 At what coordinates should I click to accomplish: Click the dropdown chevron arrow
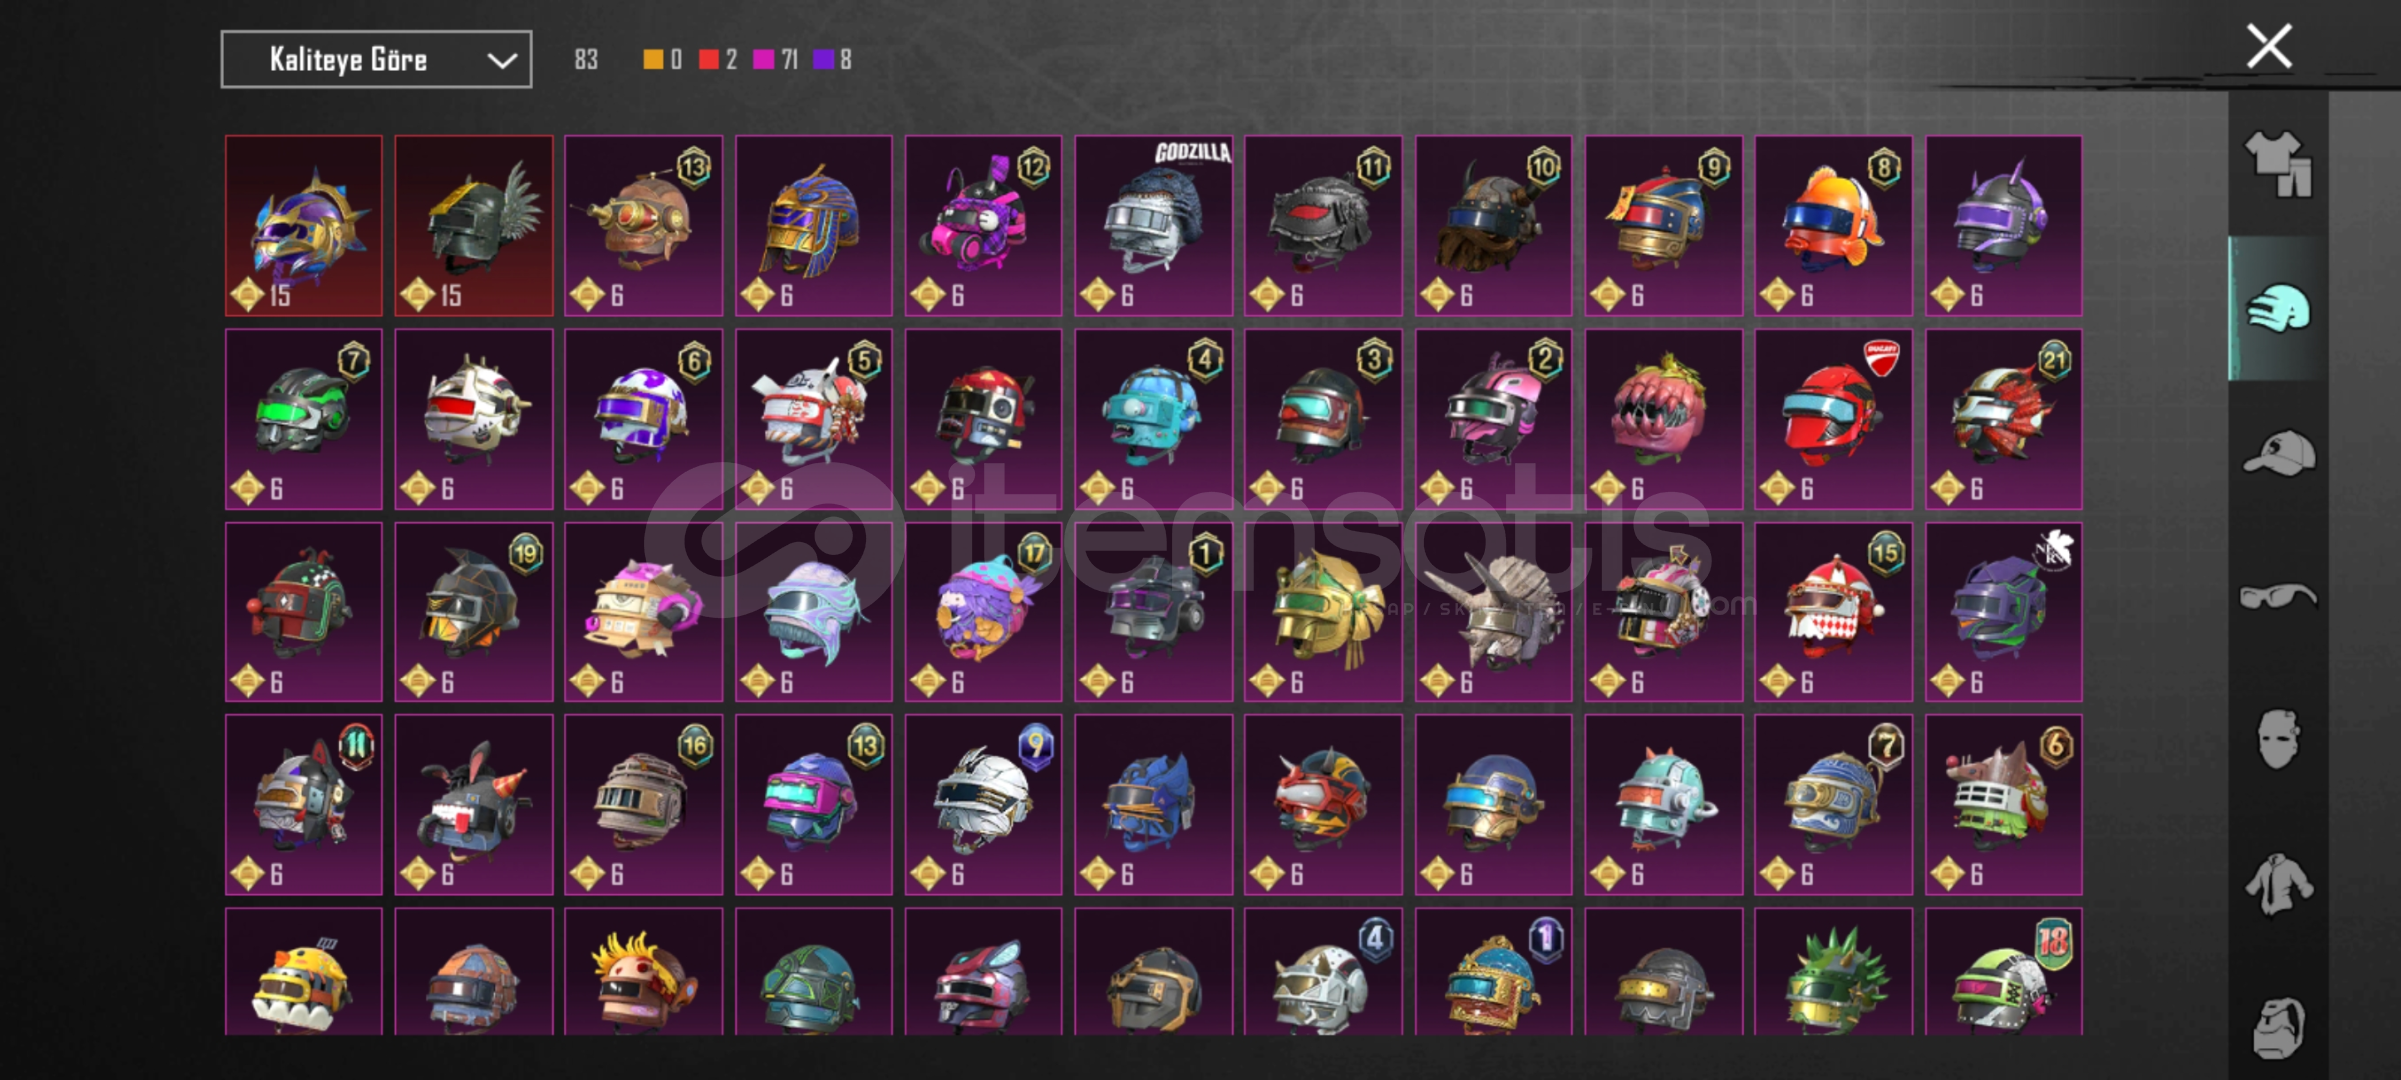[x=502, y=61]
